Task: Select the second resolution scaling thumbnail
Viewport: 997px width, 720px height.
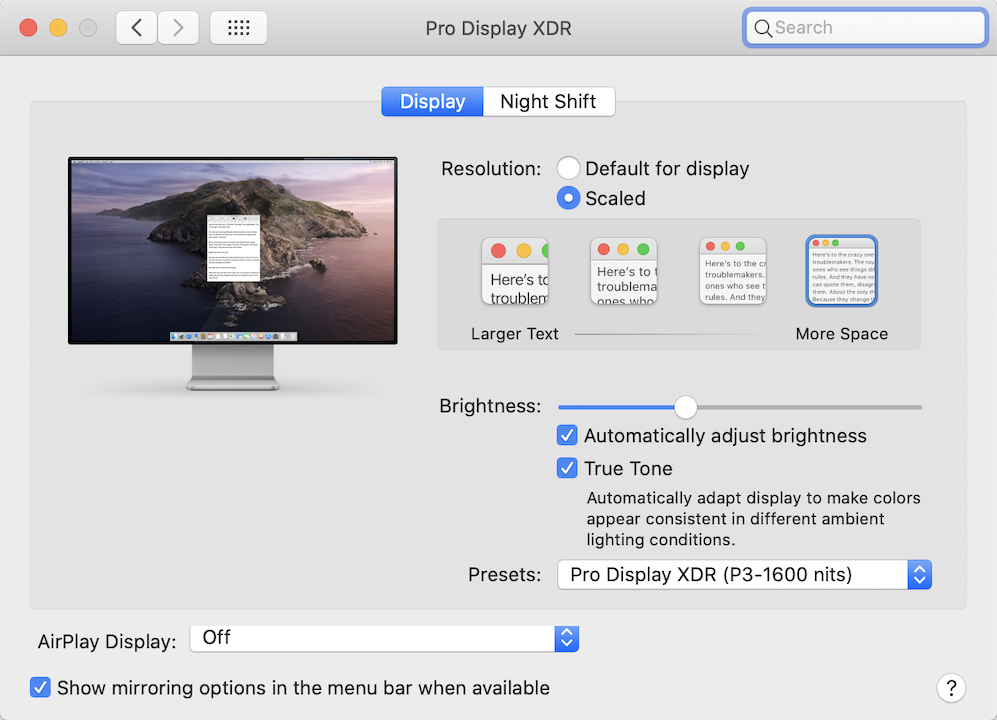Action: [x=623, y=270]
